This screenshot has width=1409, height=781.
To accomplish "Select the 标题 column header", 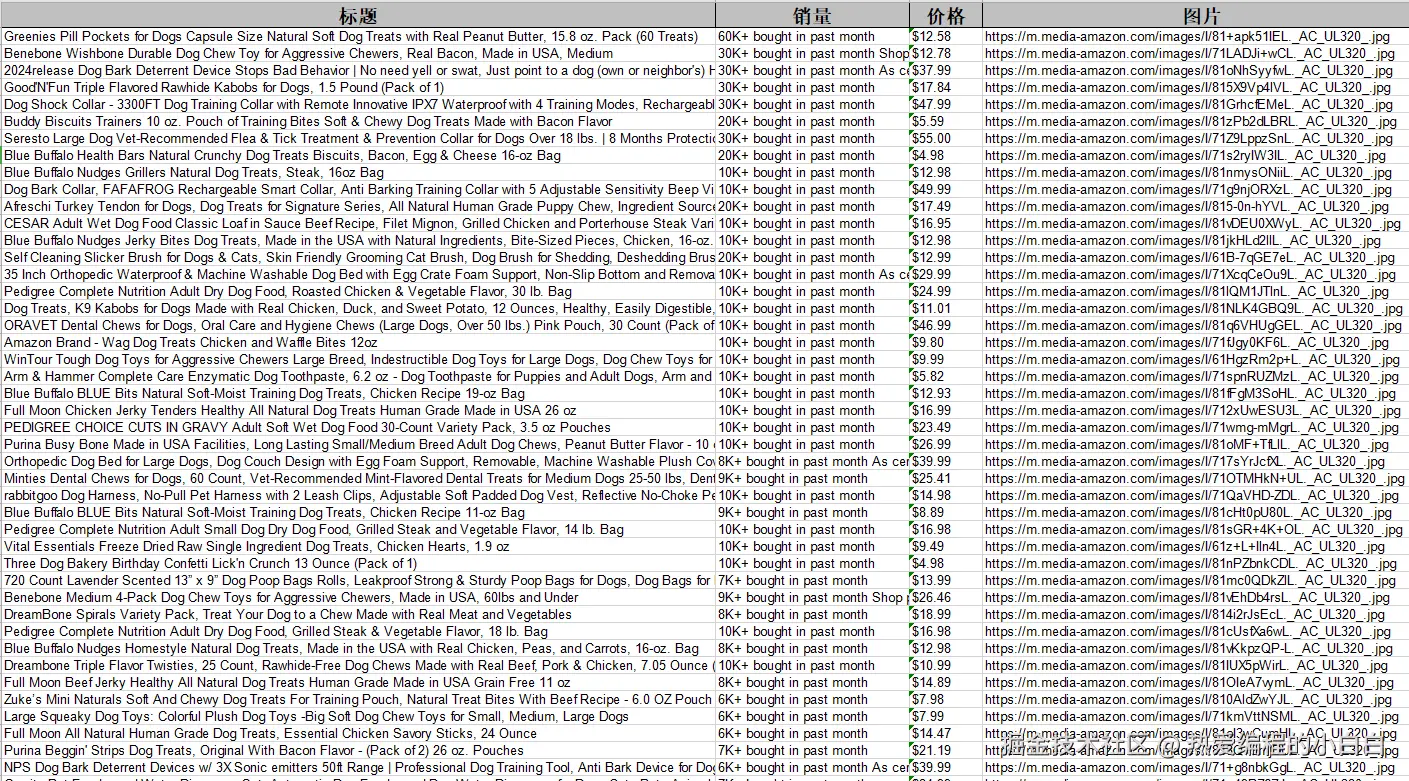I will 358,15.
